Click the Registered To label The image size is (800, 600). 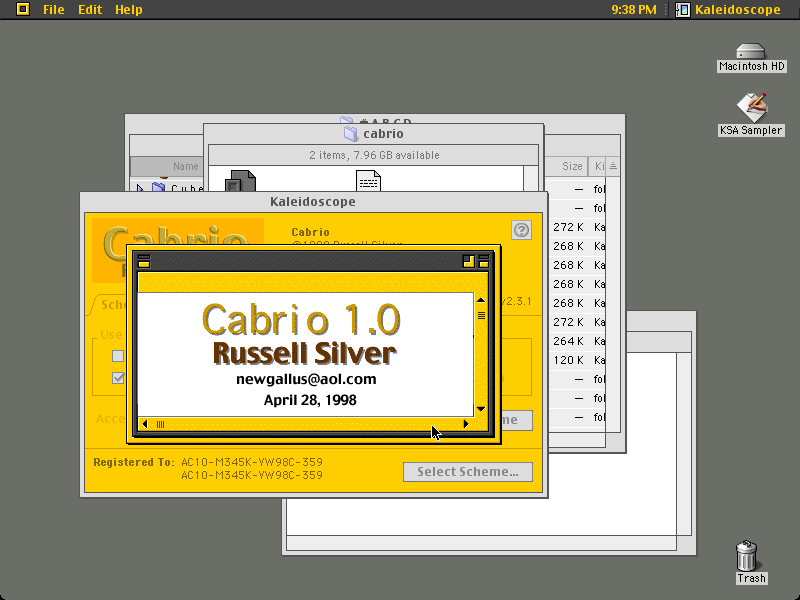pos(134,462)
